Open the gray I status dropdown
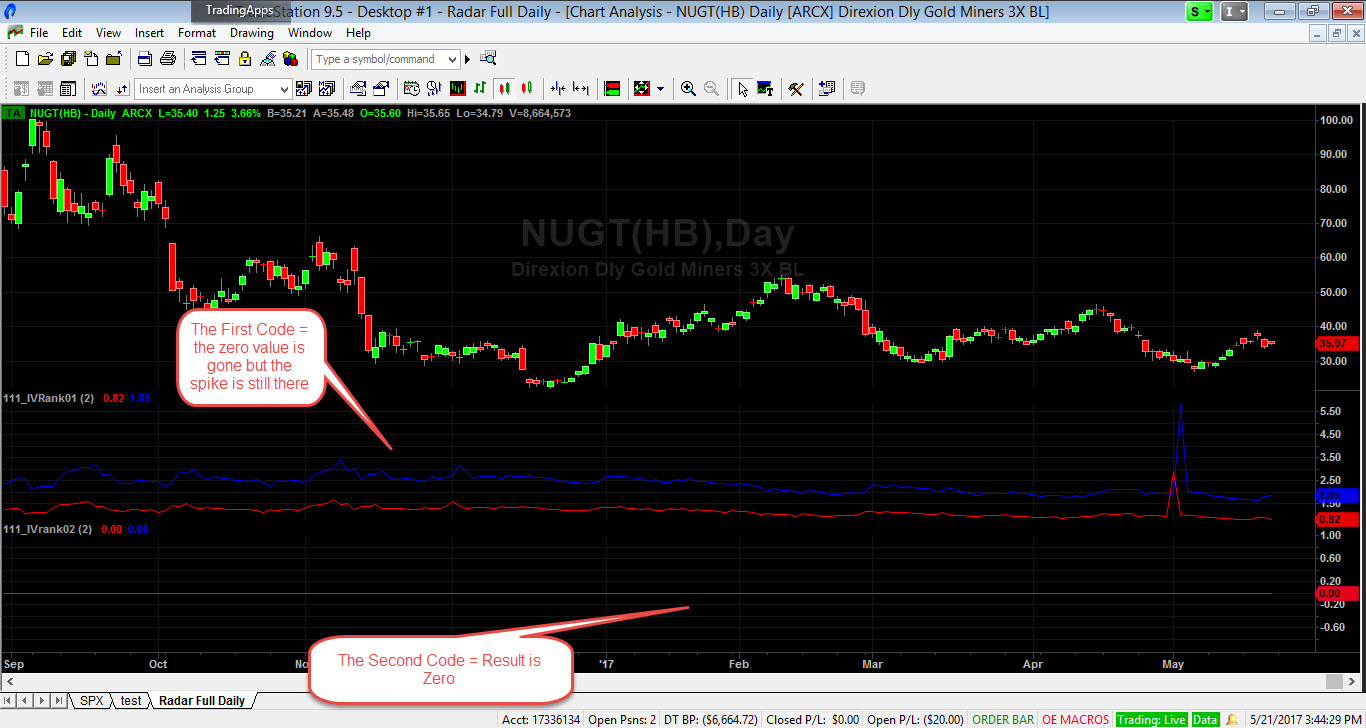1366x728 pixels. [x=1235, y=11]
